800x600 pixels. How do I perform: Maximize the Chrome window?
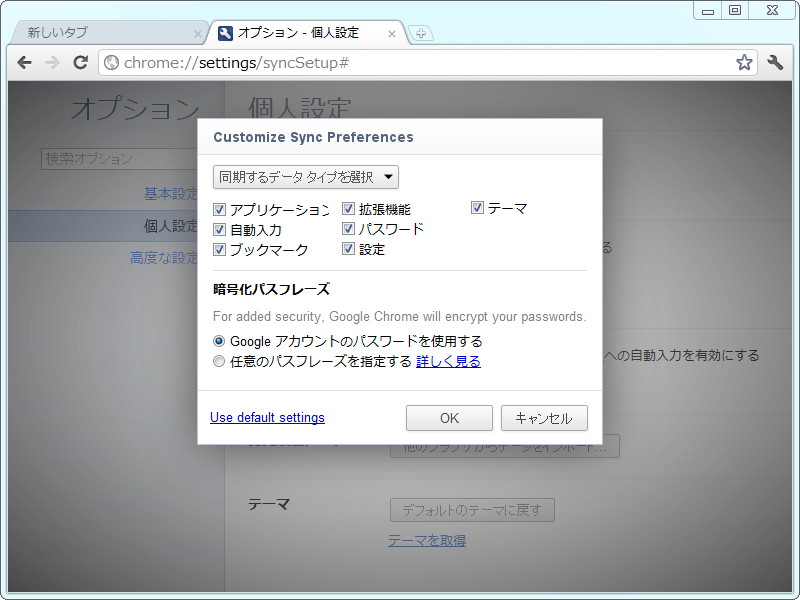(735, 11)
